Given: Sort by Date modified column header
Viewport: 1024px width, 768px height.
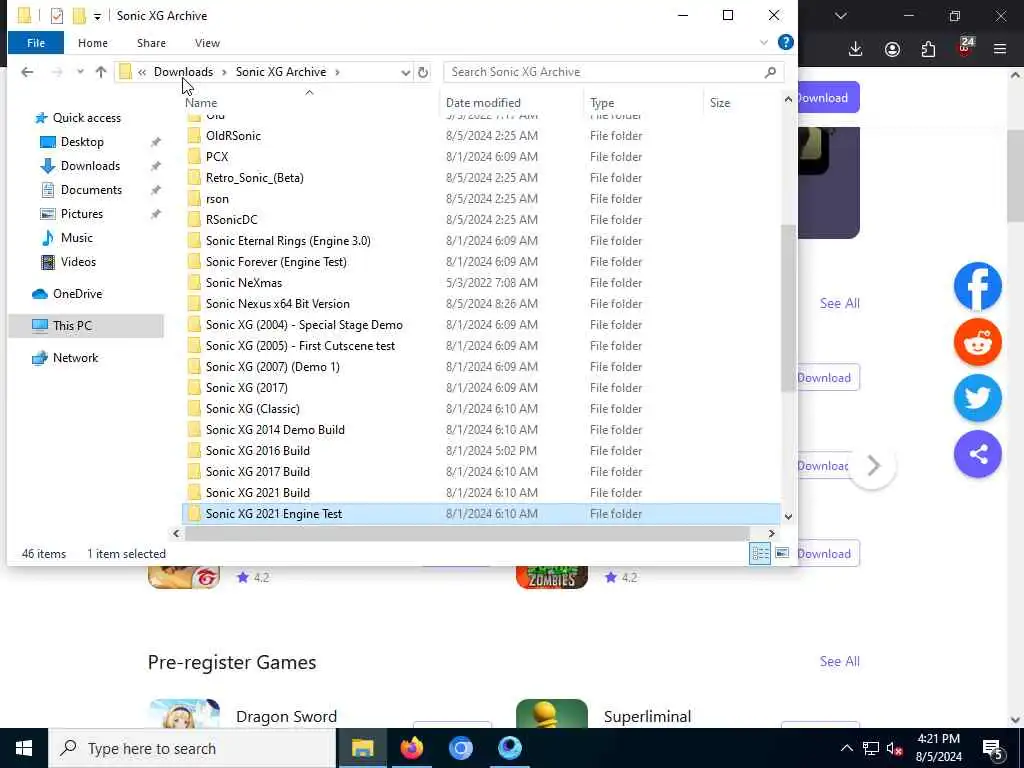Looking at the screenshot, I should coord(483,103).
